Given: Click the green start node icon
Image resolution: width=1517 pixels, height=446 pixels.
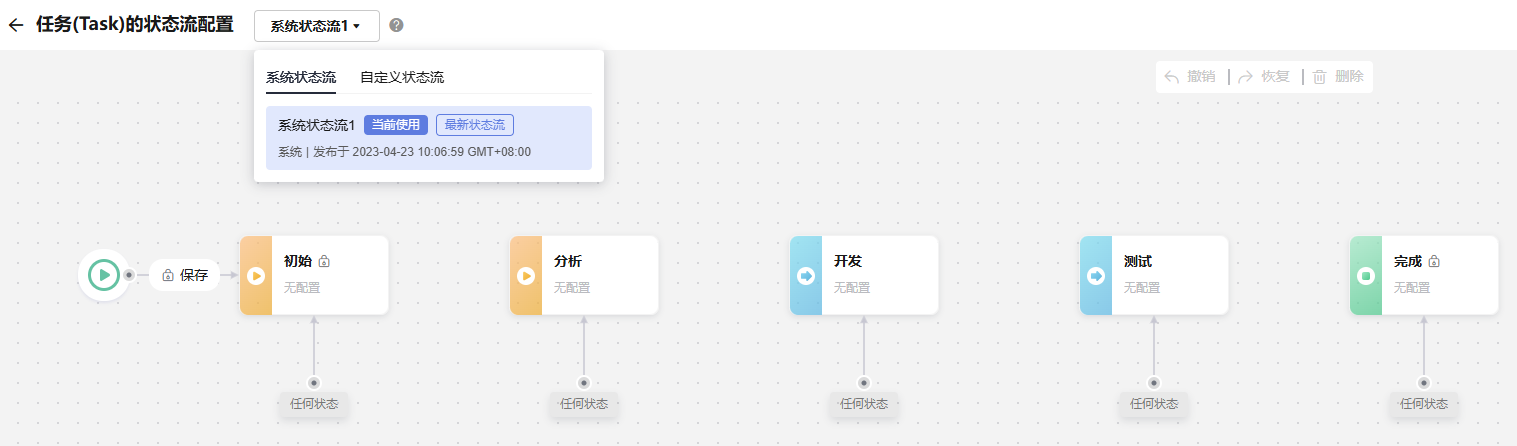Looking at the screenshot, I should point(103,274).
